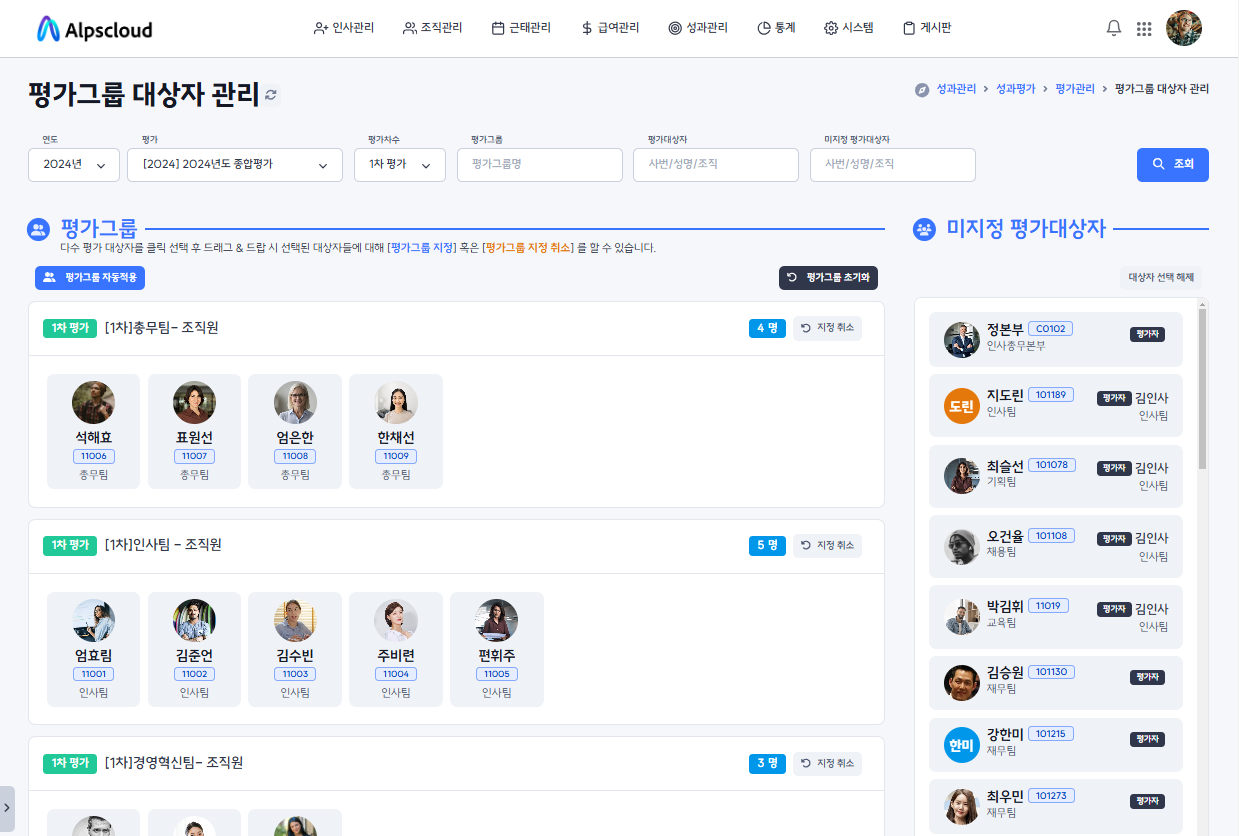
Task: Open the 급여관리 menu
Action: tap(610, 28)
